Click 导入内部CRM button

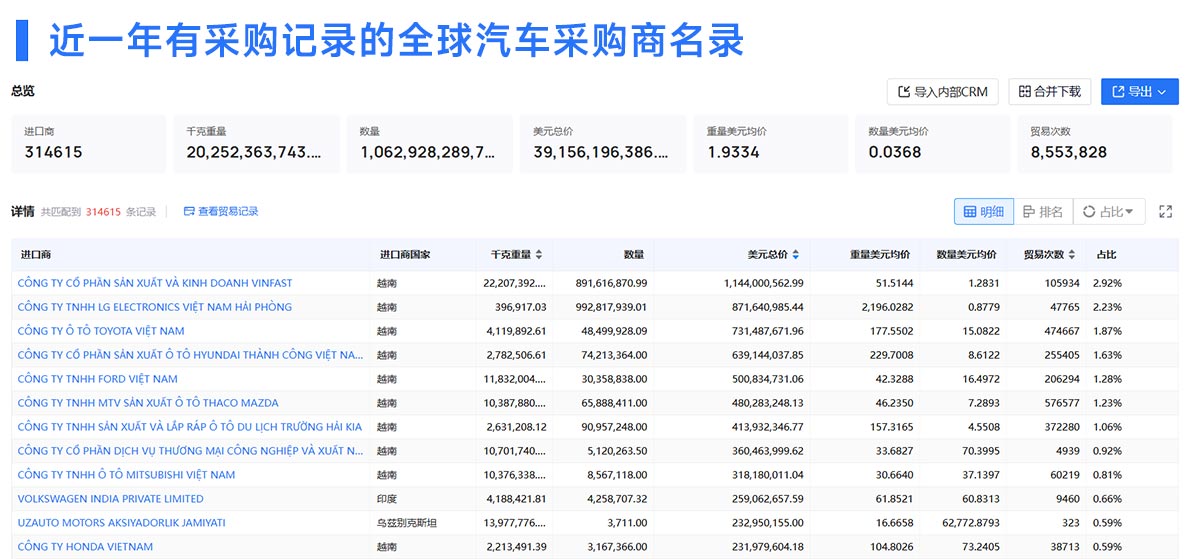pyautogui.click(x=943, y=92)
